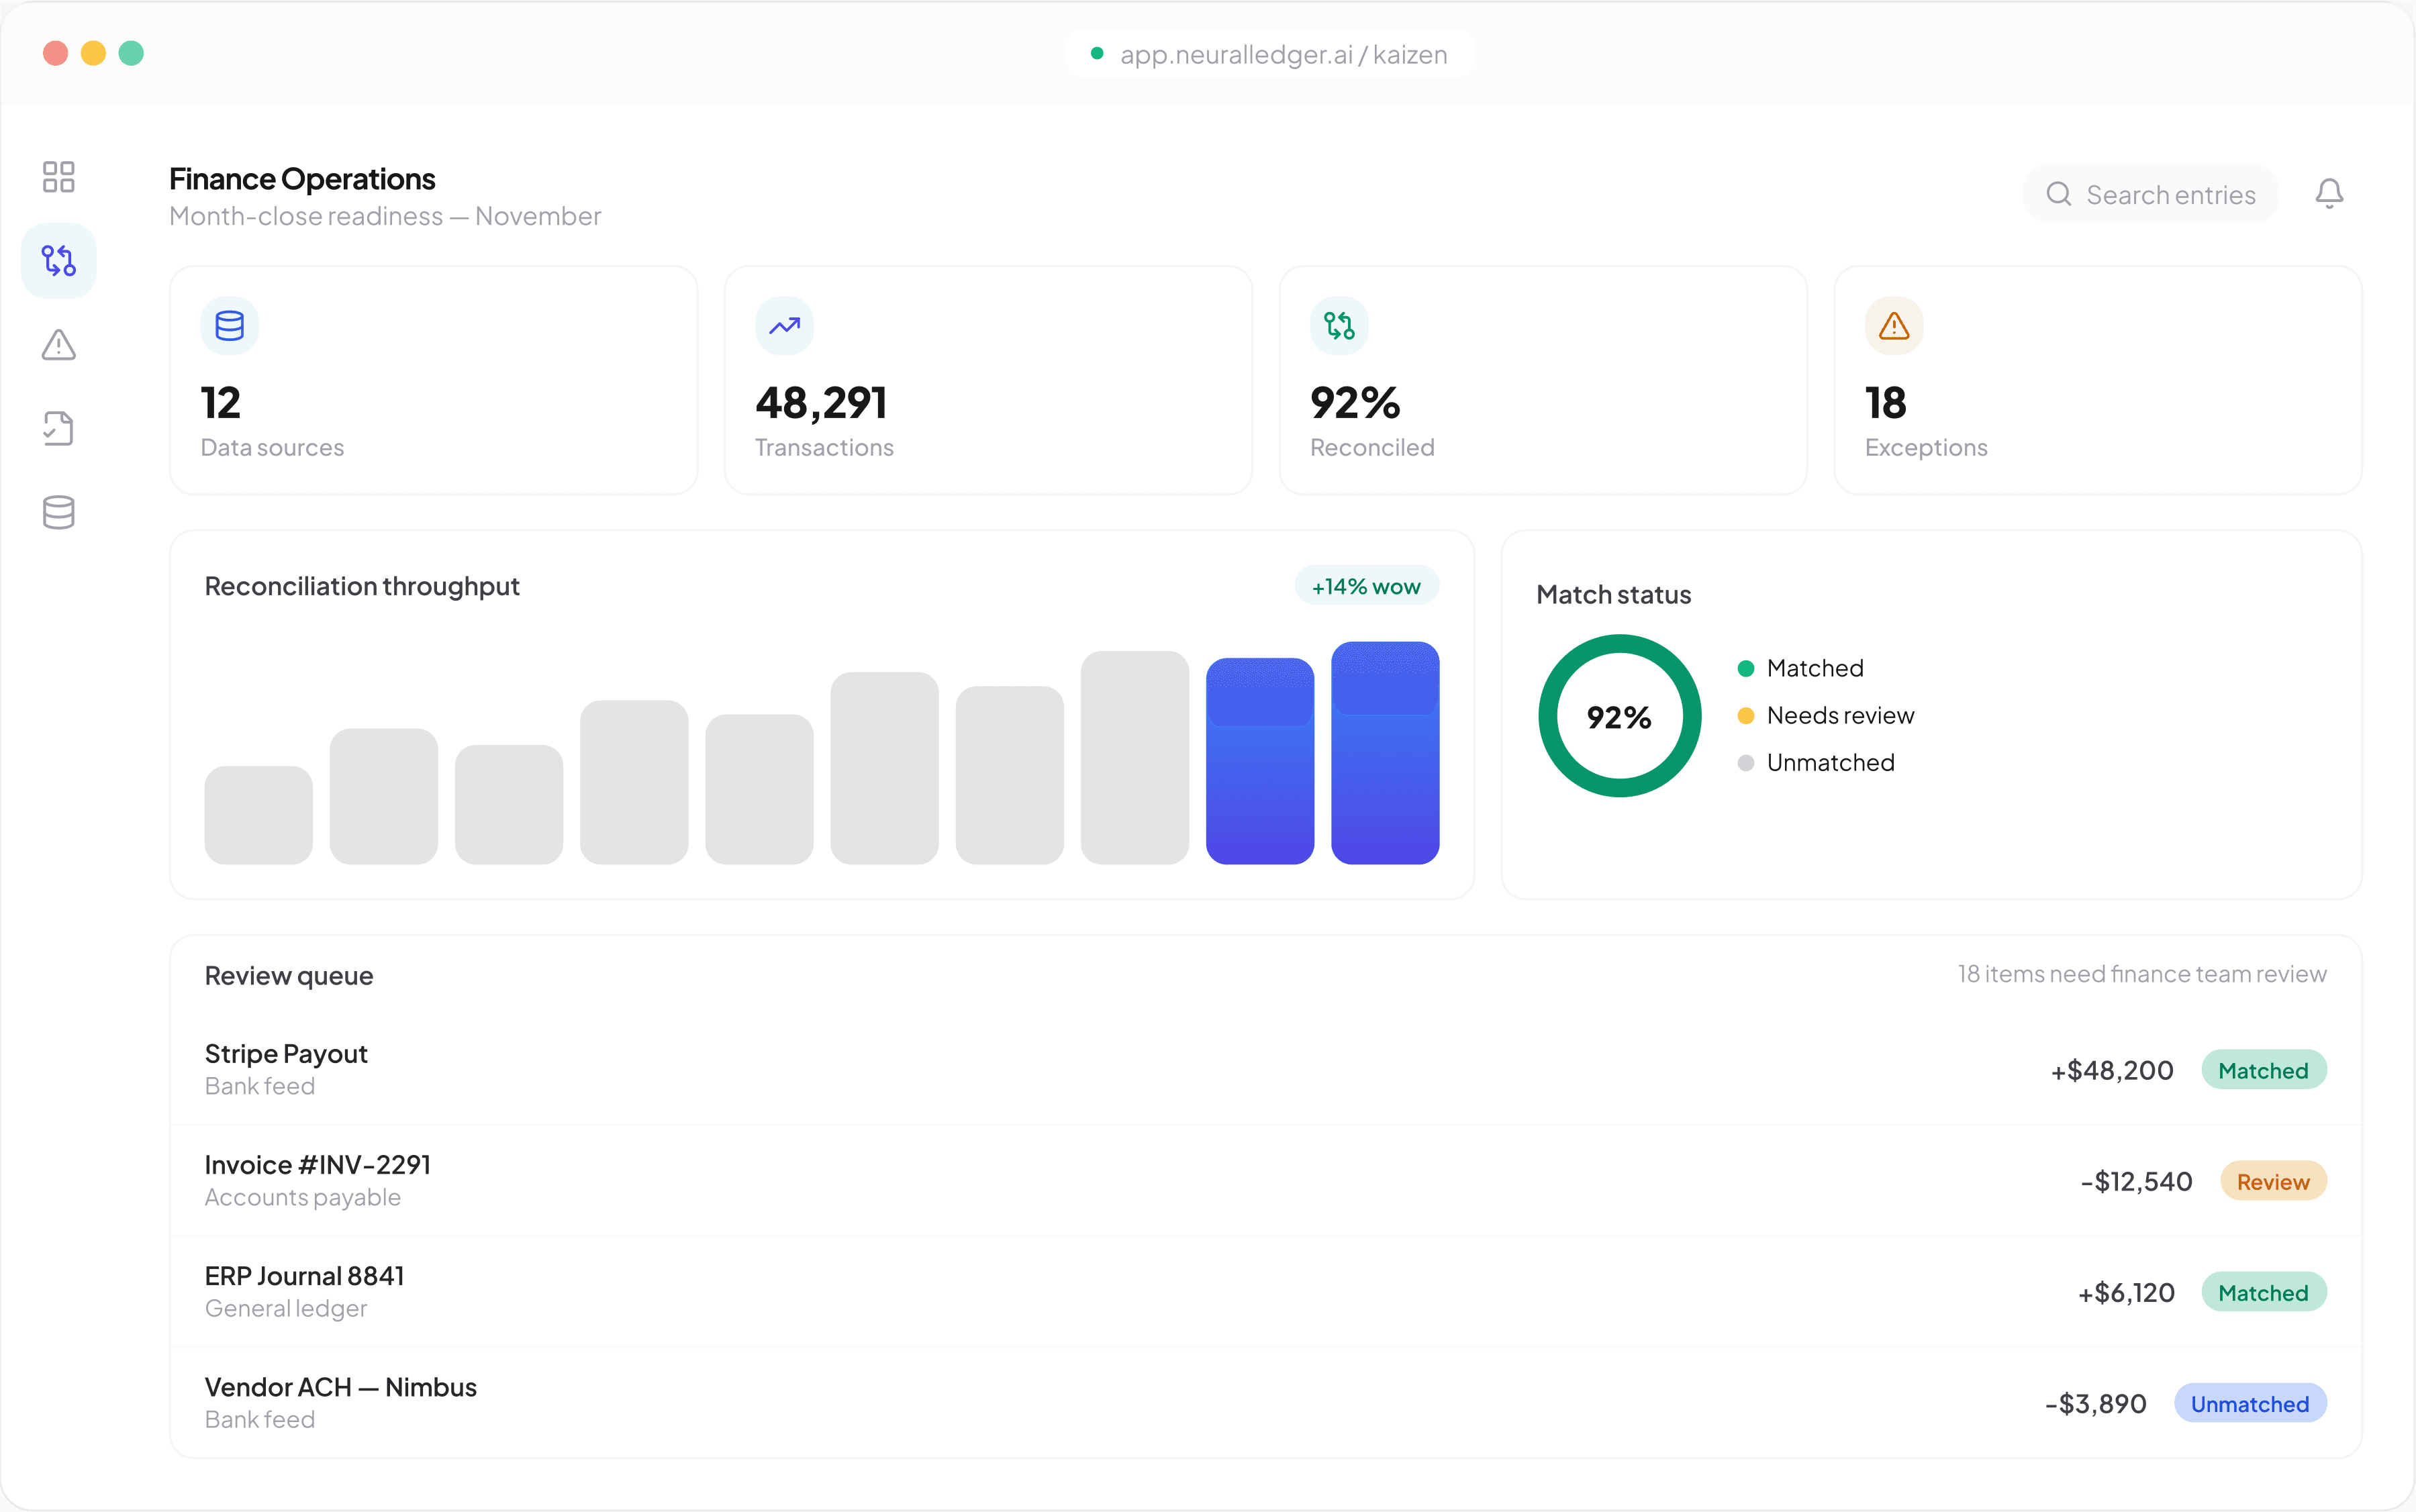Image resolution: width=2416 pixels, height=1512 pixels.
Task: Click the green sync icon on Reconciled card
Action: 1340,326
